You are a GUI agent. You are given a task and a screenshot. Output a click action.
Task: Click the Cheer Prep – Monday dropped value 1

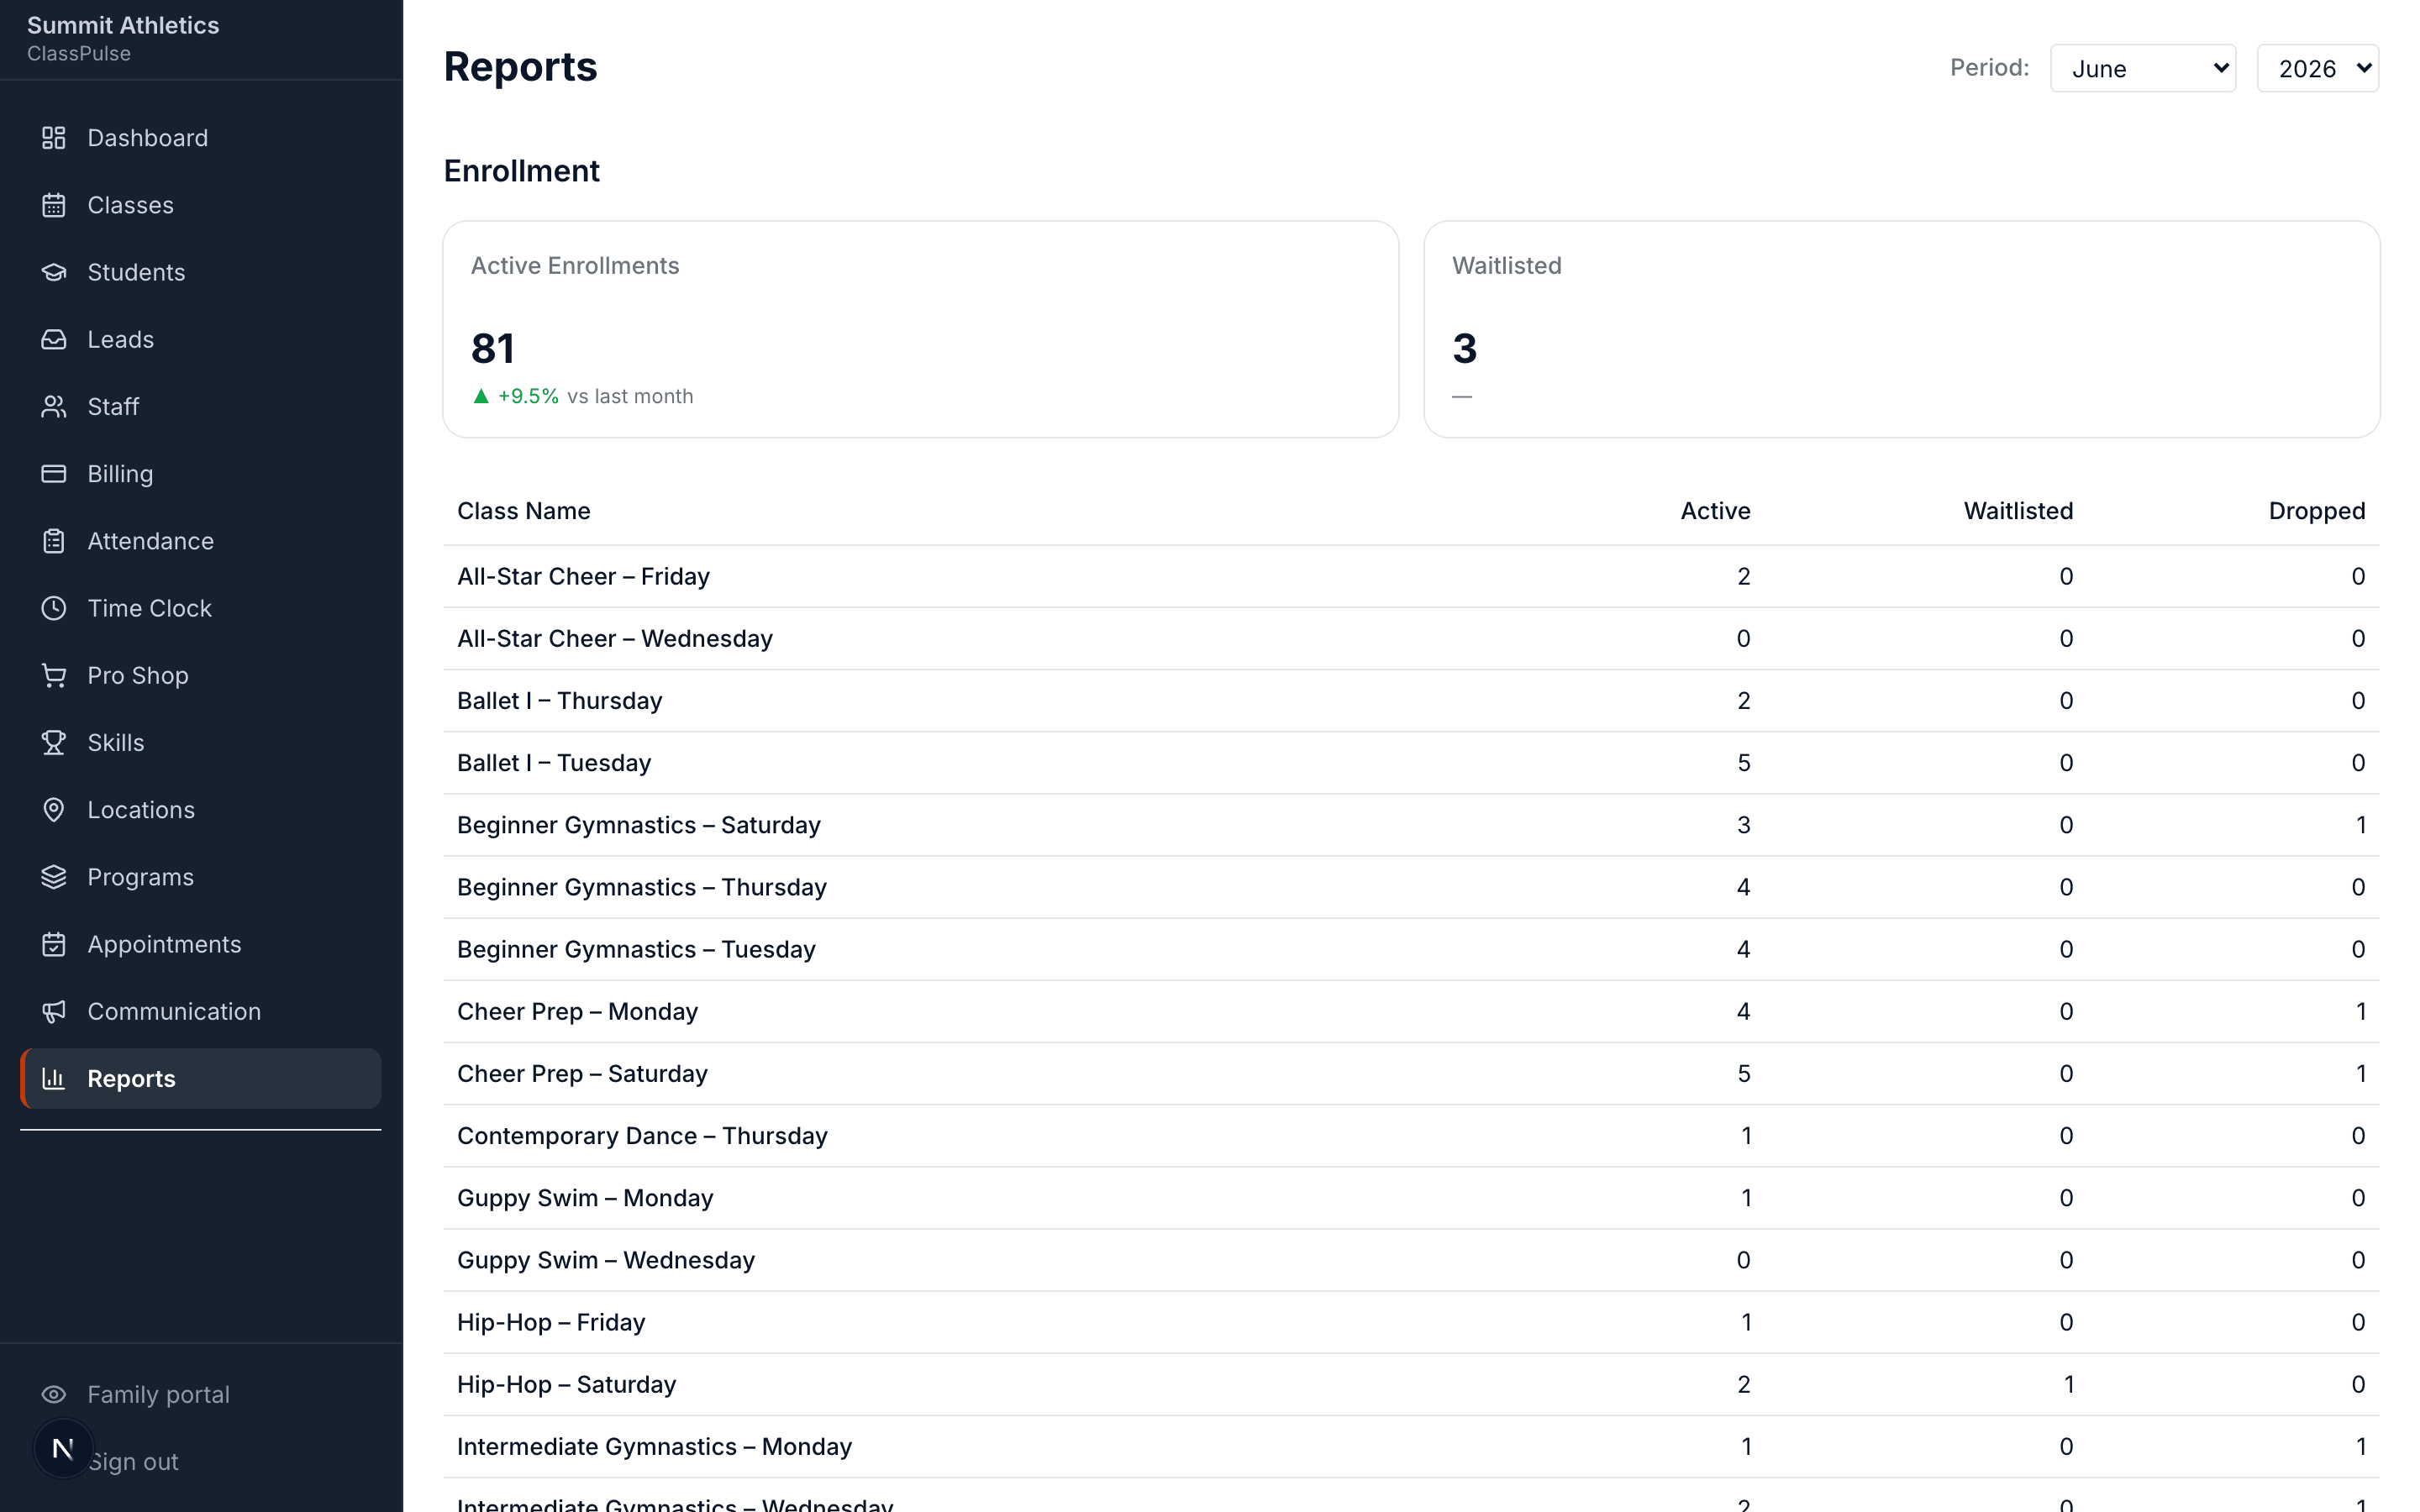pos(2360,1011)
